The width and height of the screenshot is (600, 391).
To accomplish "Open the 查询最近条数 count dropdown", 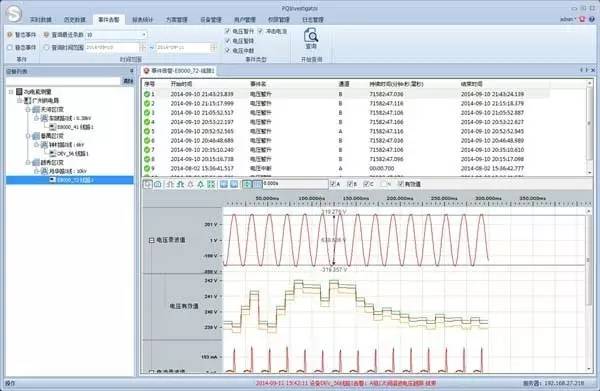I will 144,35.
